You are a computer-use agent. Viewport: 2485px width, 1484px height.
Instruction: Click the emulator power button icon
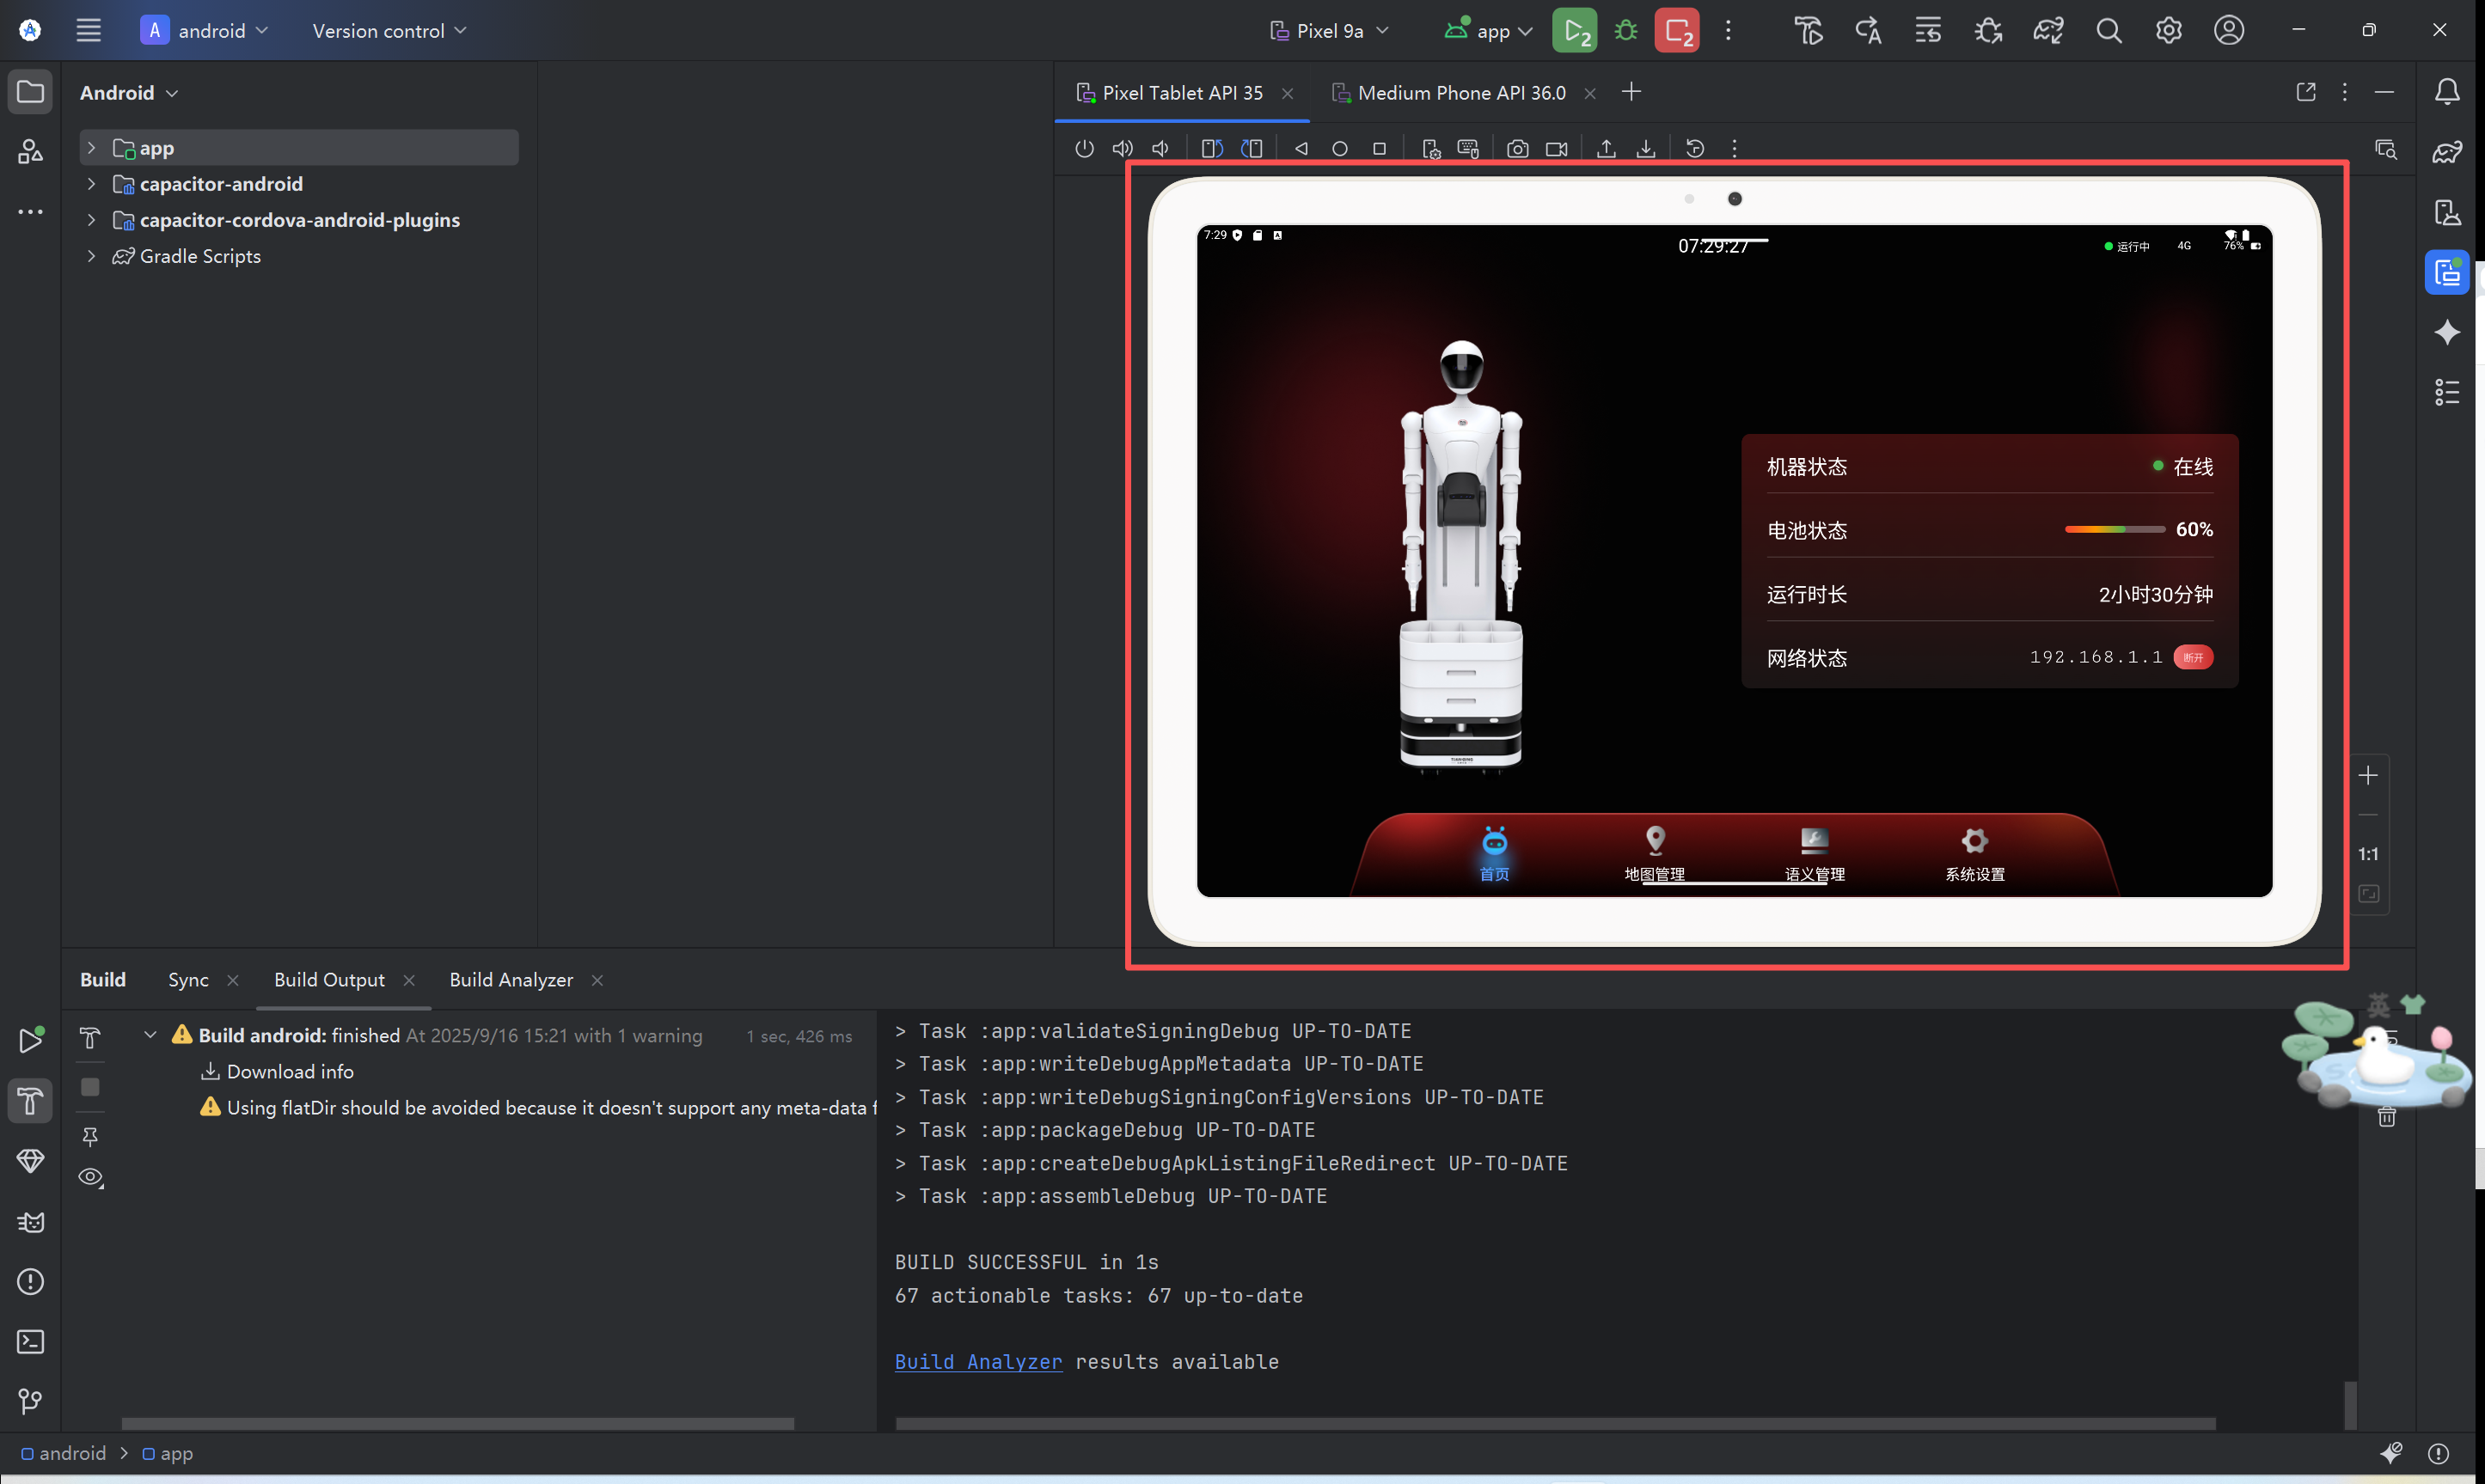(1084, 149)
